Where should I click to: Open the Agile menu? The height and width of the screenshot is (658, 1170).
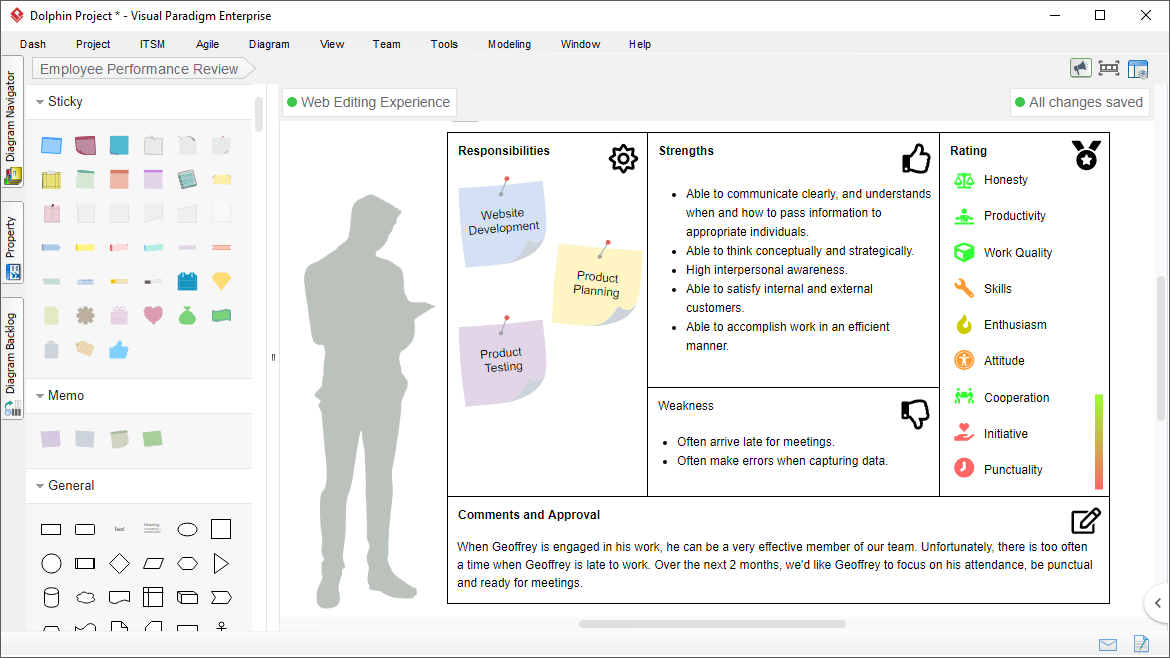[x=207, y=44]
